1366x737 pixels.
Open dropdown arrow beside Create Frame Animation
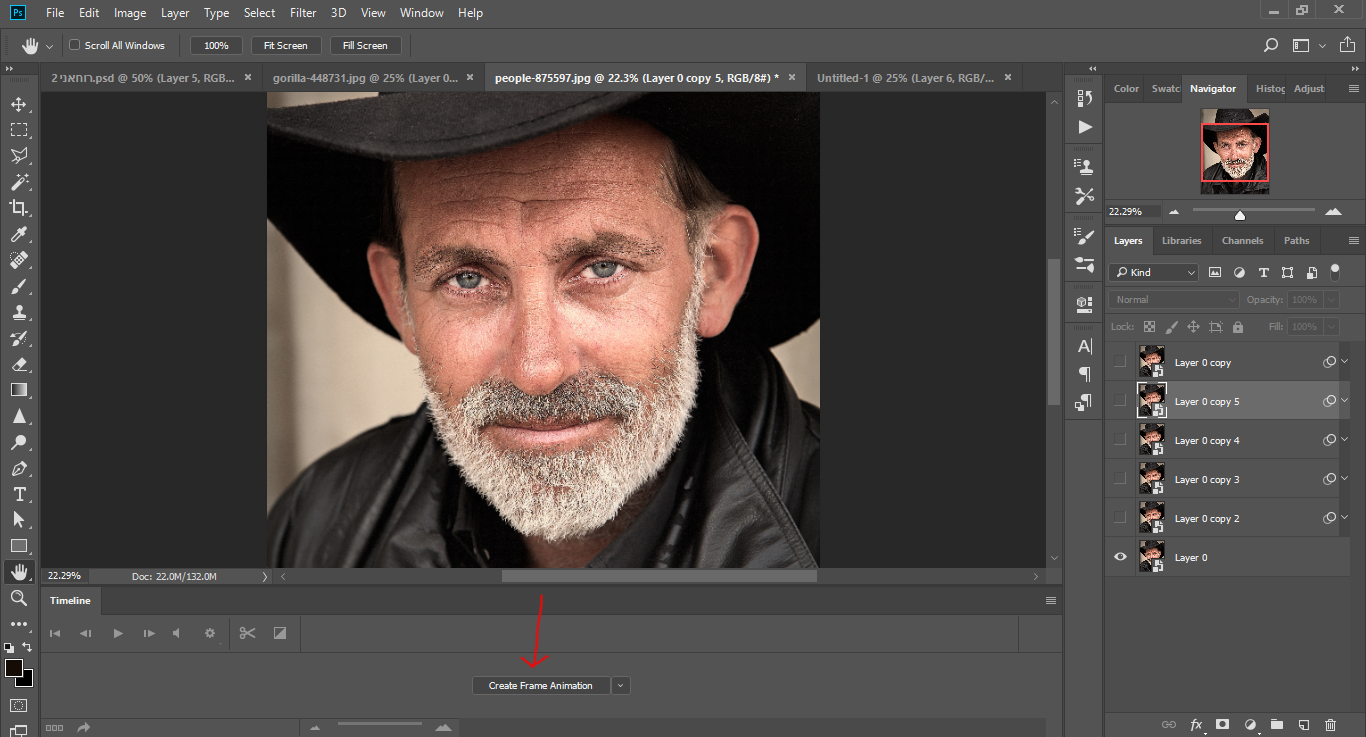[x=621, y=685]
